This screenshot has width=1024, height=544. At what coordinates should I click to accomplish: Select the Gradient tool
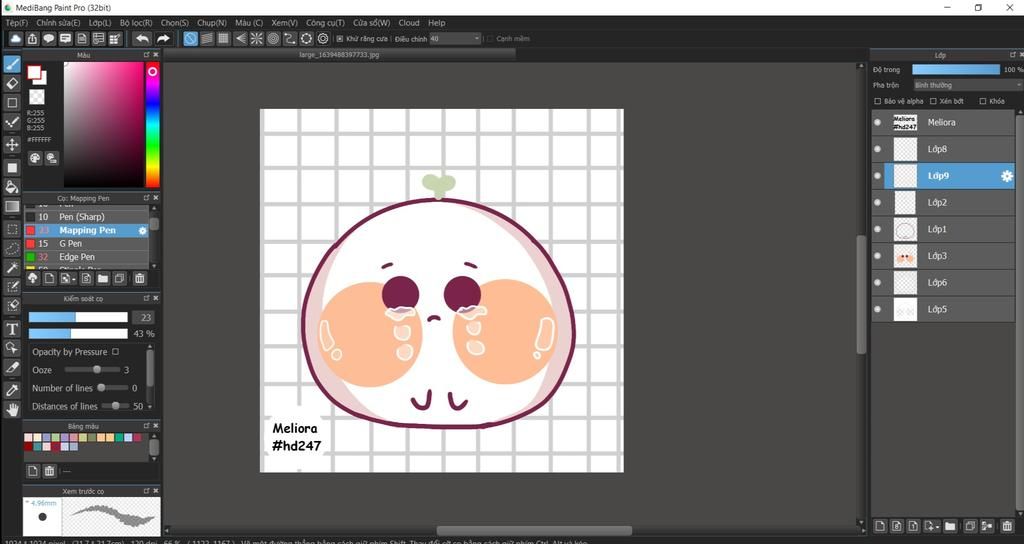pyautogui.click(x=12, y=206)
